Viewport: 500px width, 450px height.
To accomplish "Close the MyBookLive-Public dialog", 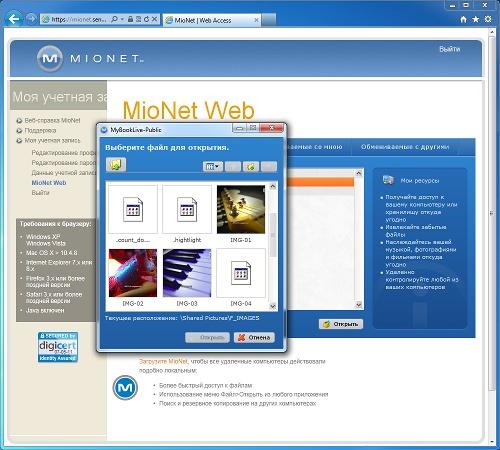I will tap(271, 128).
